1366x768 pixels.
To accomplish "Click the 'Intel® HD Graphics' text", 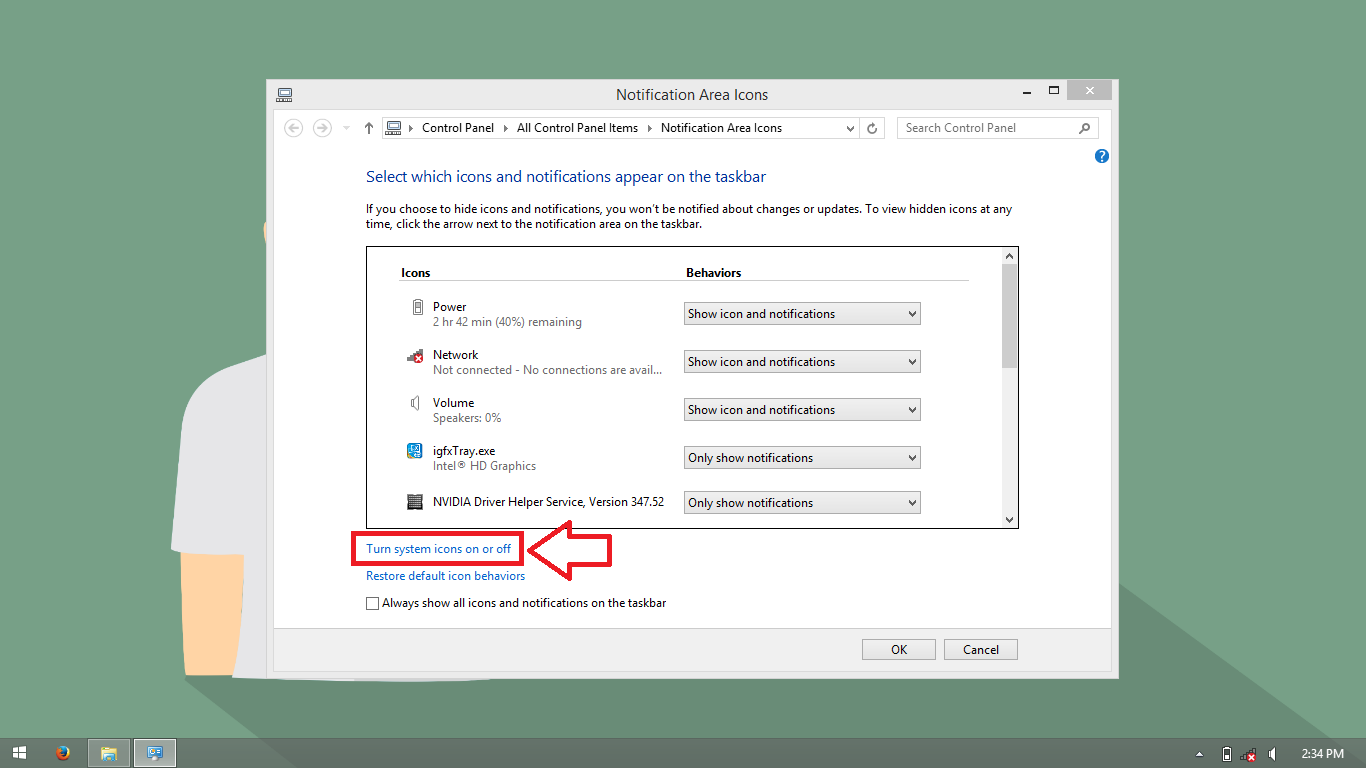I will pyautogui.click(x=484, y=466).
